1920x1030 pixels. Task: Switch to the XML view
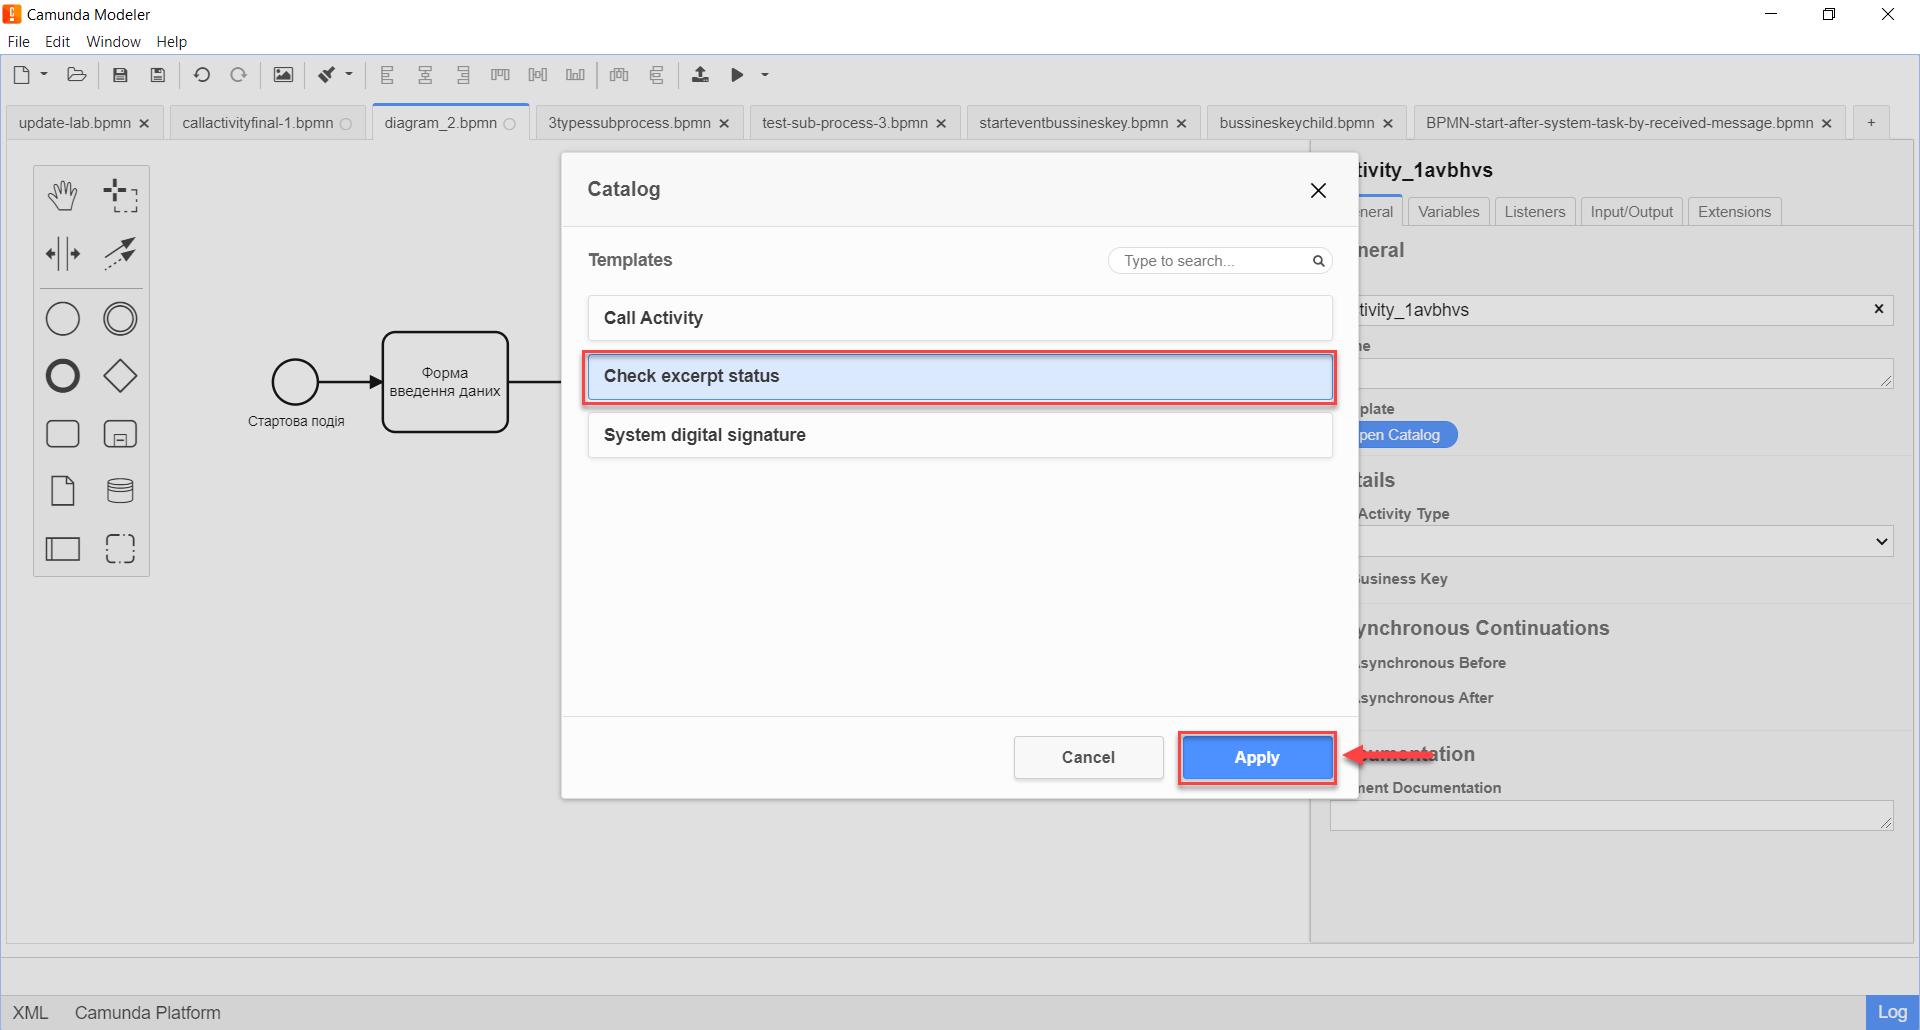(x=30, y=1013)
